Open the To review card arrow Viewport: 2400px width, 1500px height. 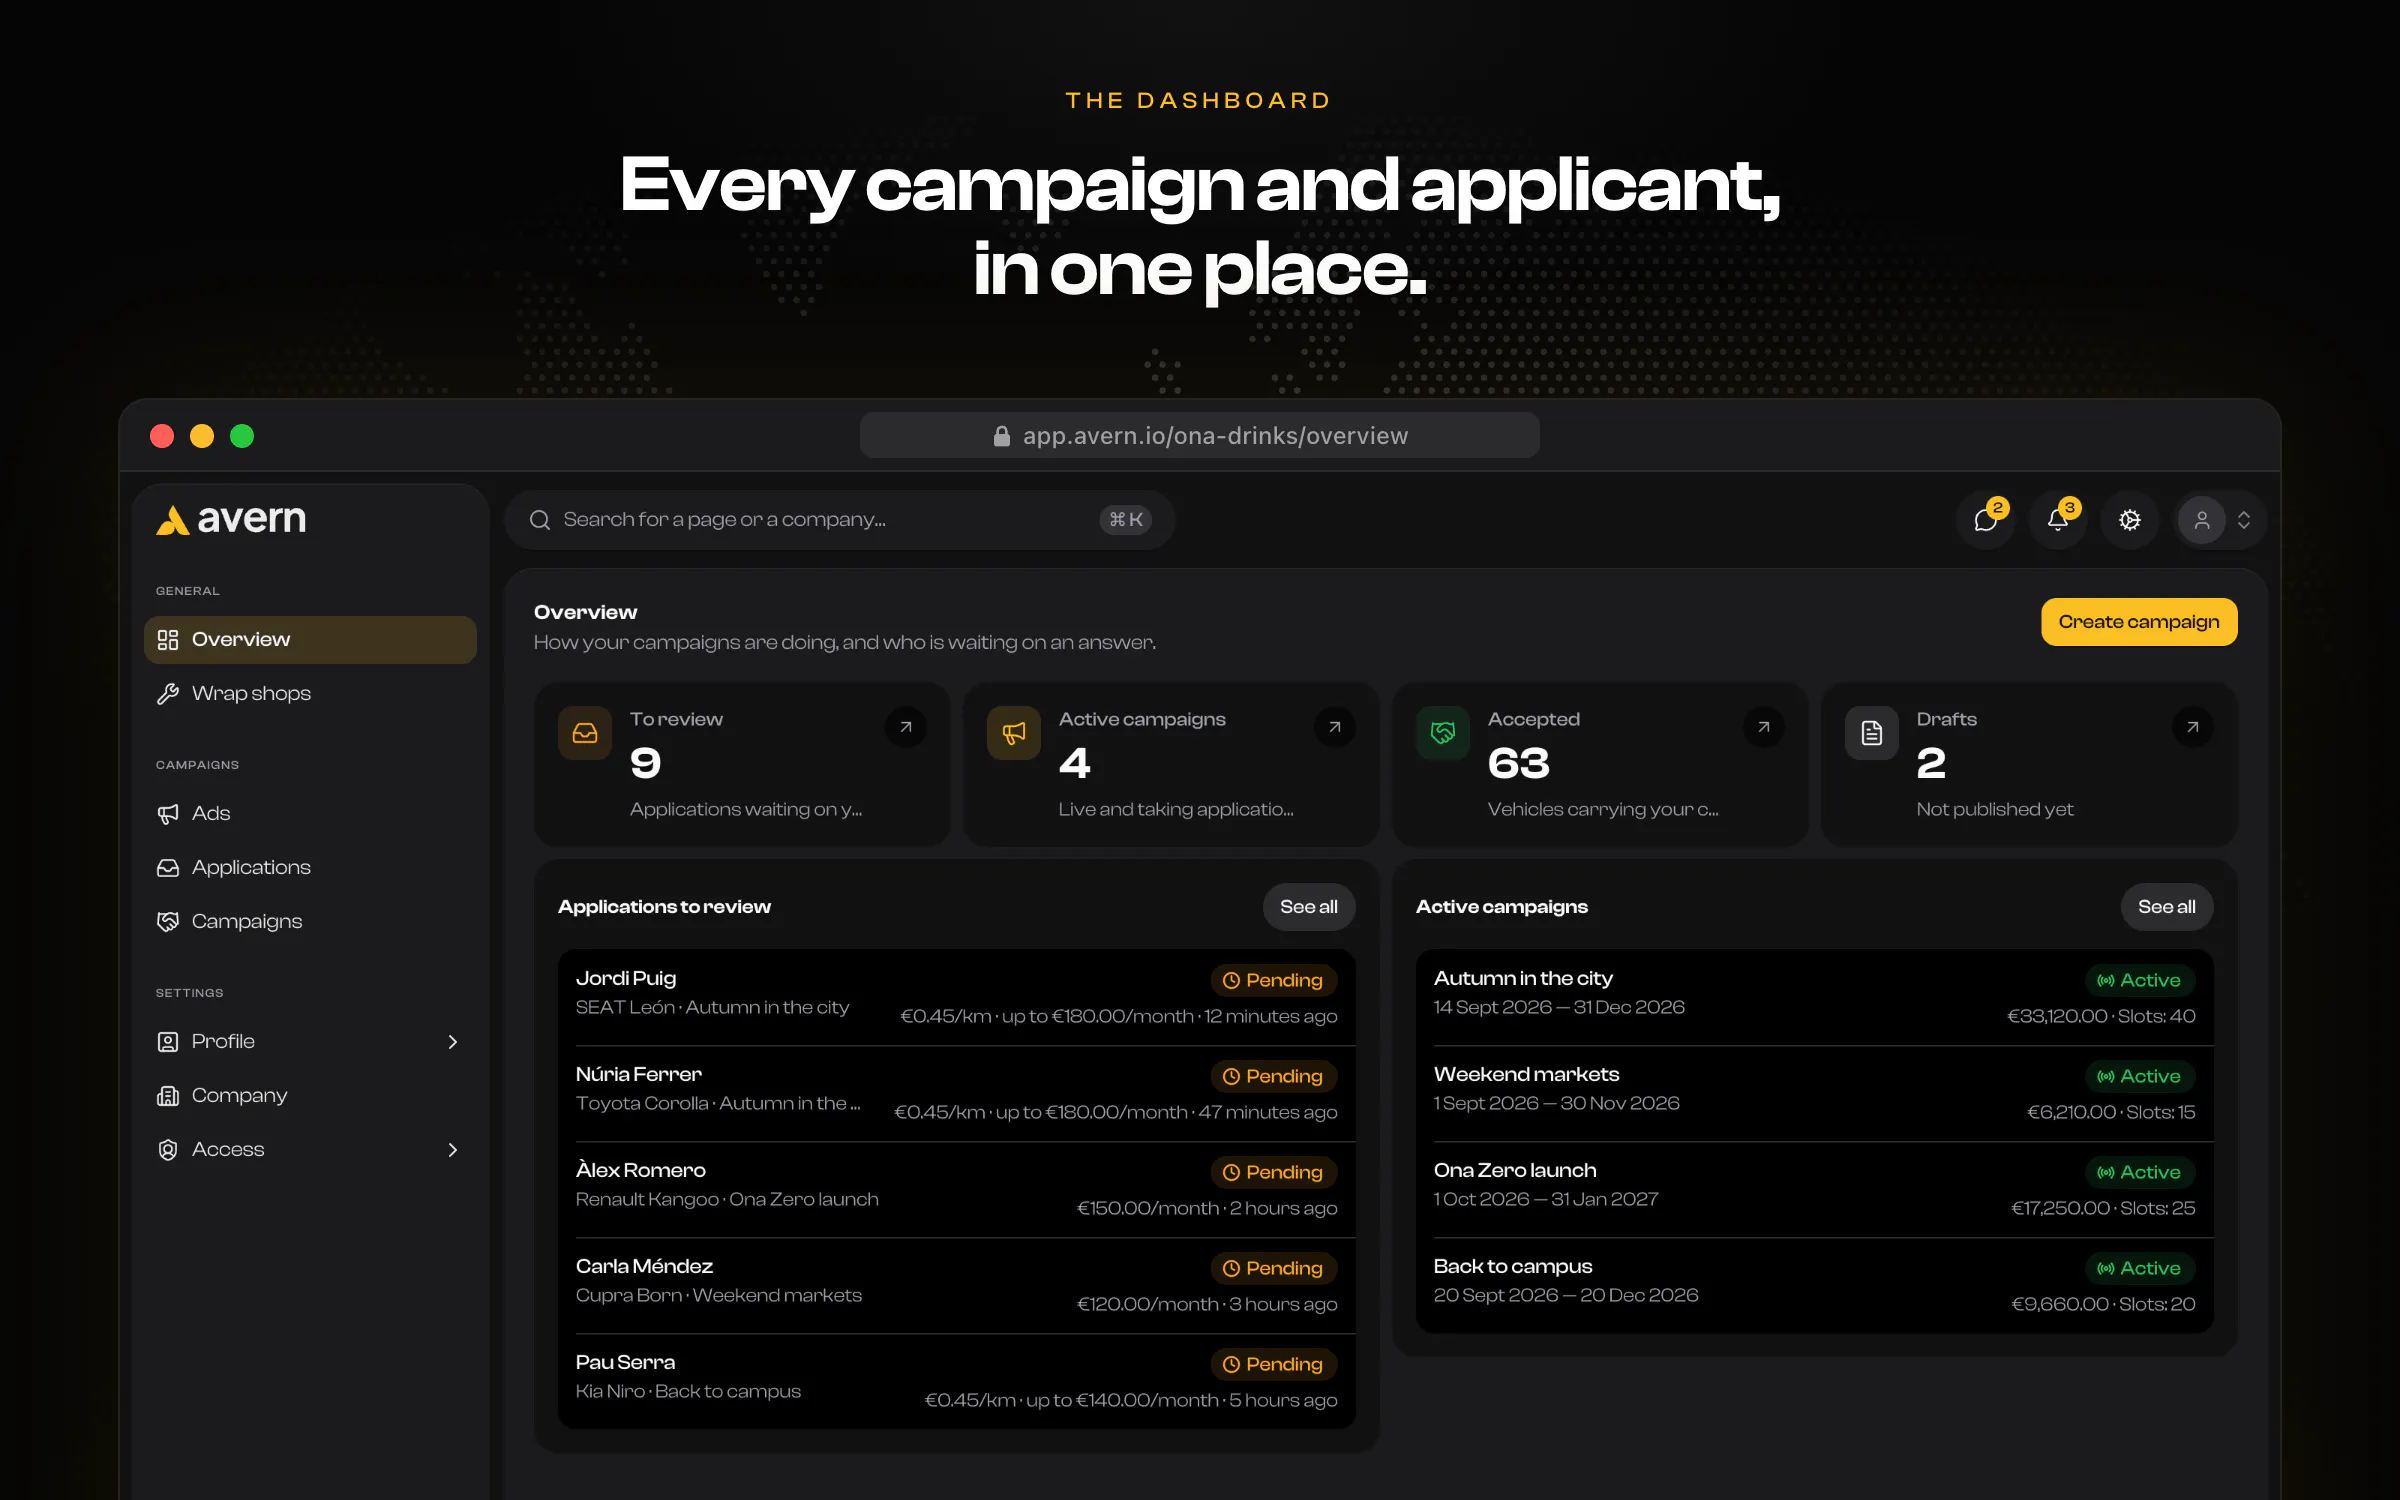906,727
